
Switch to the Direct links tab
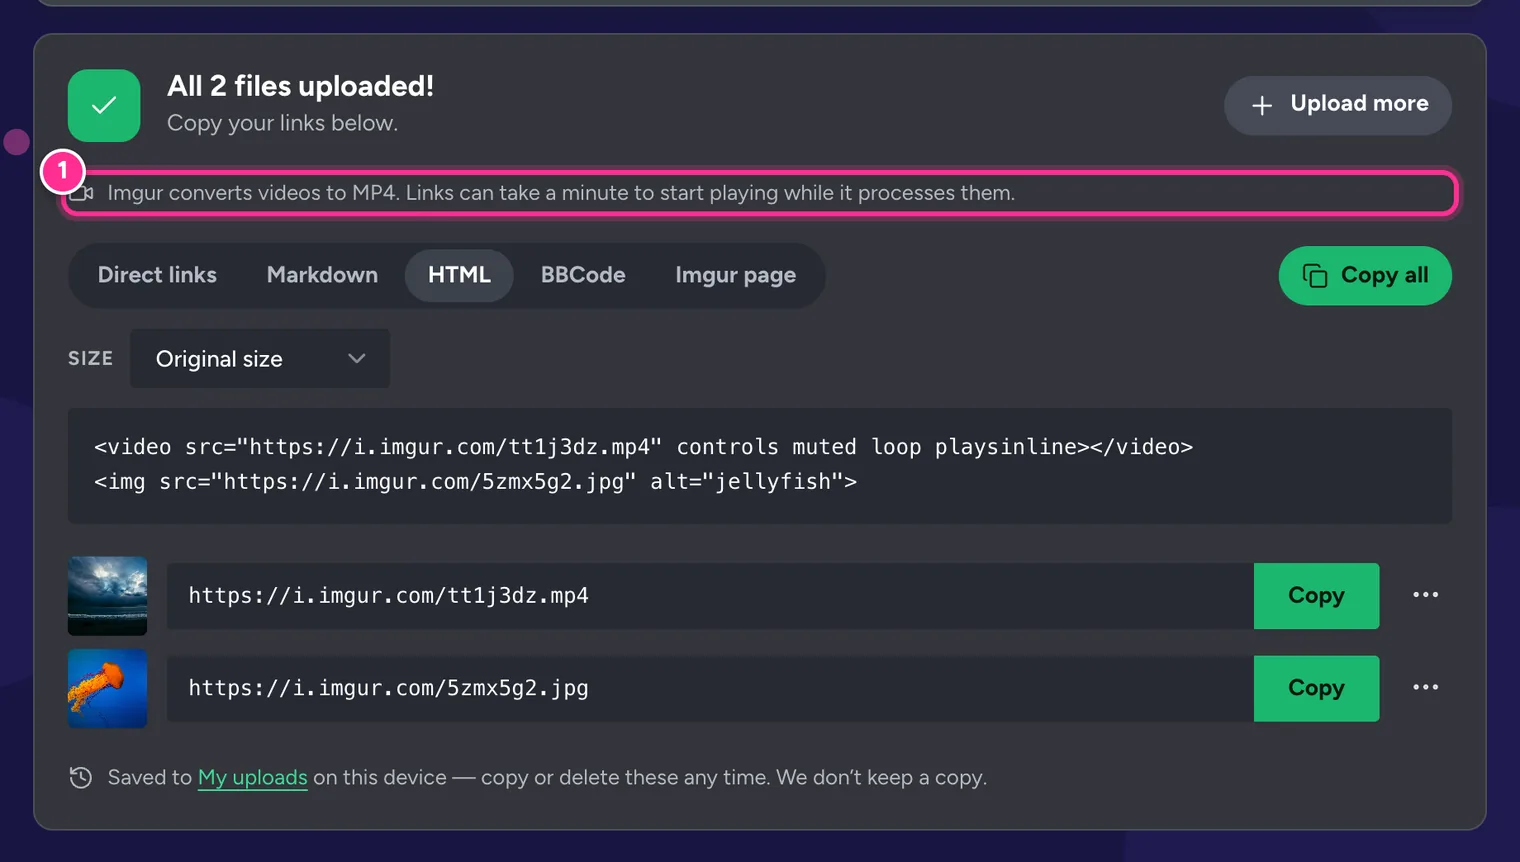click(157, 275)
